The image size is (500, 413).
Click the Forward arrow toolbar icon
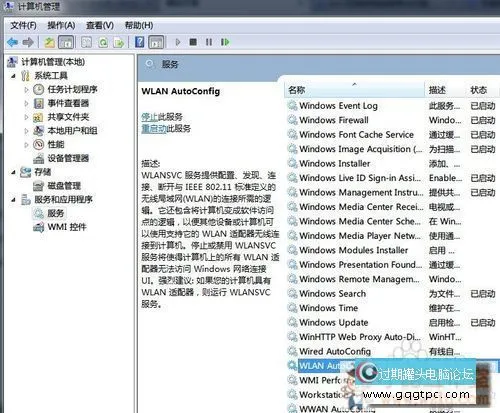(x=28, y=42)
